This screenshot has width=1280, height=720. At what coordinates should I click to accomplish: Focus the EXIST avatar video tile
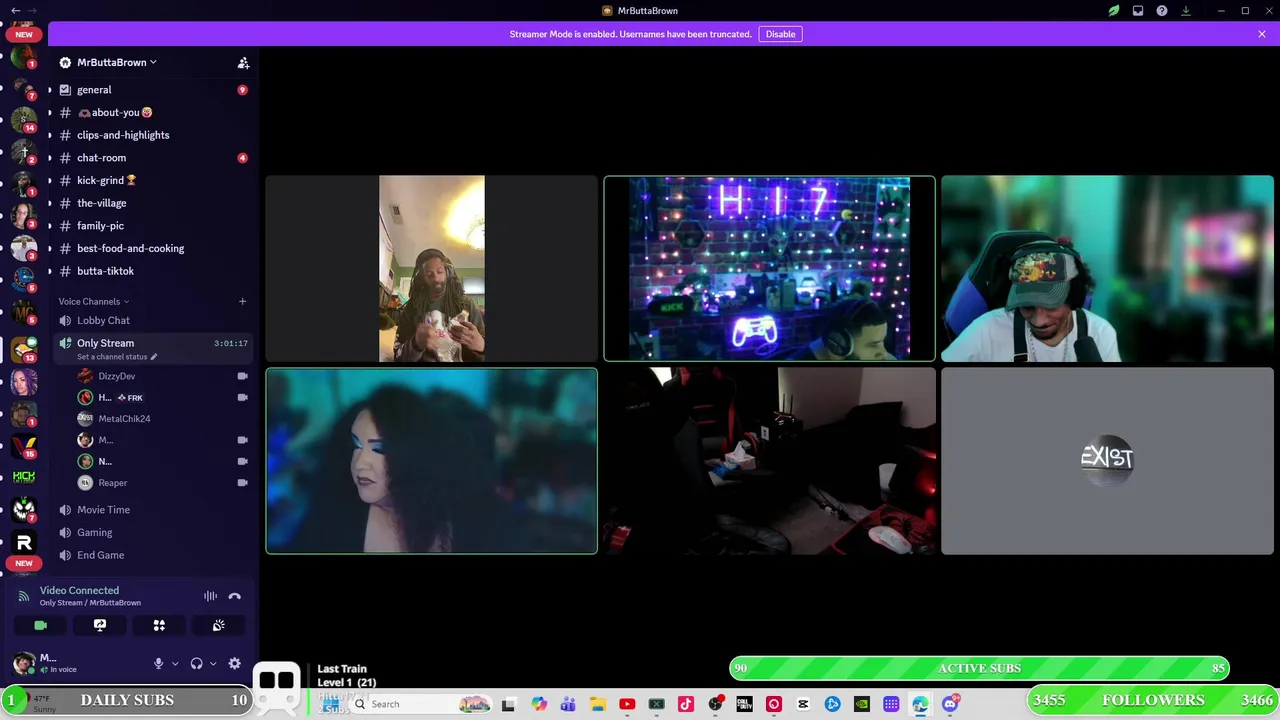point(1107,460)
